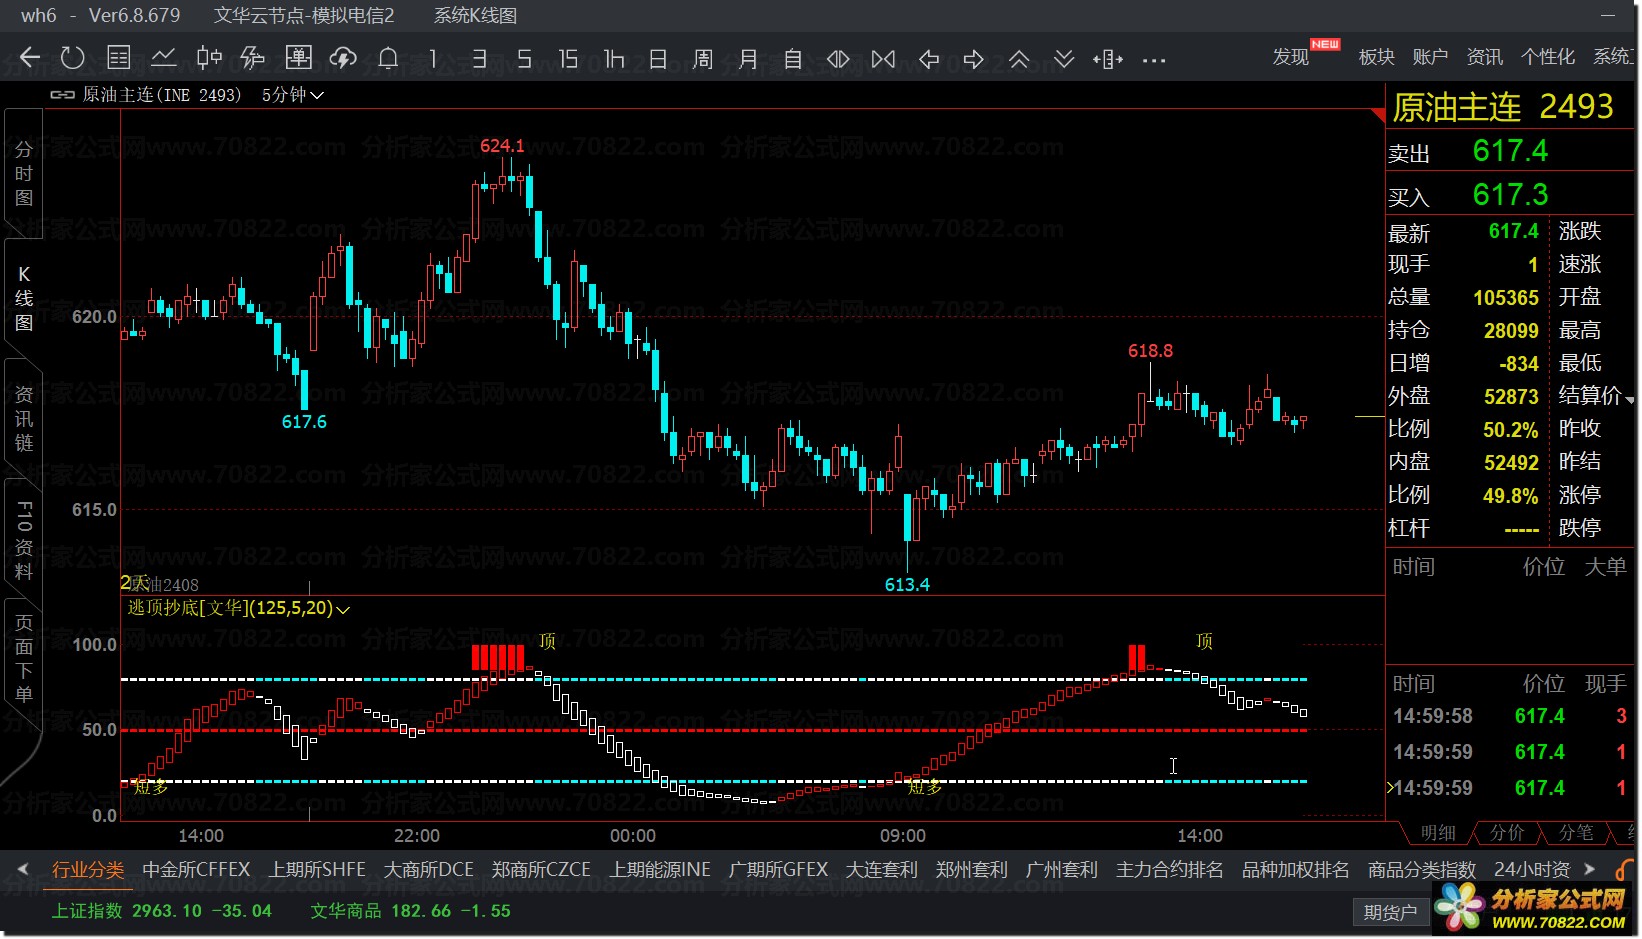The width and height of the screenshot is (1642, 939).
Task: Switch to K线图 side tab
Action: pyautogui.click(x=24, y=297)
